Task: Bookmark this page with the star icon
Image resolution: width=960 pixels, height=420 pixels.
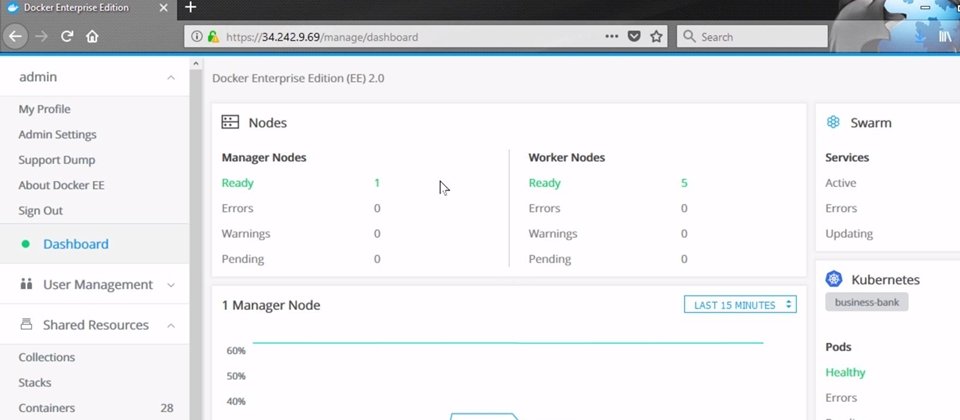Action: coord(656,37)
